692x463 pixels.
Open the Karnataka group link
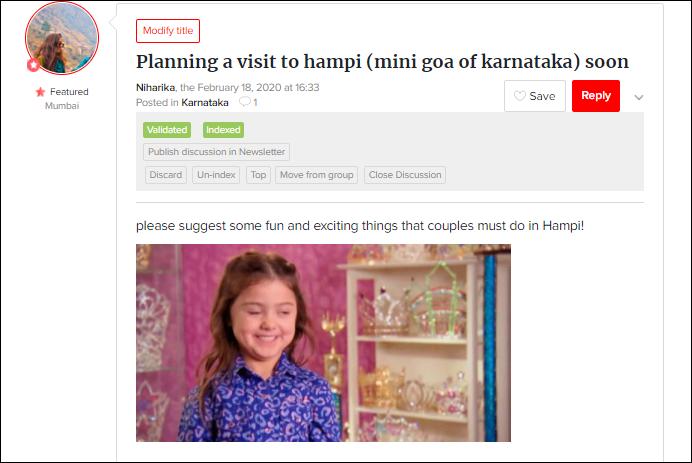click(205, 102)
